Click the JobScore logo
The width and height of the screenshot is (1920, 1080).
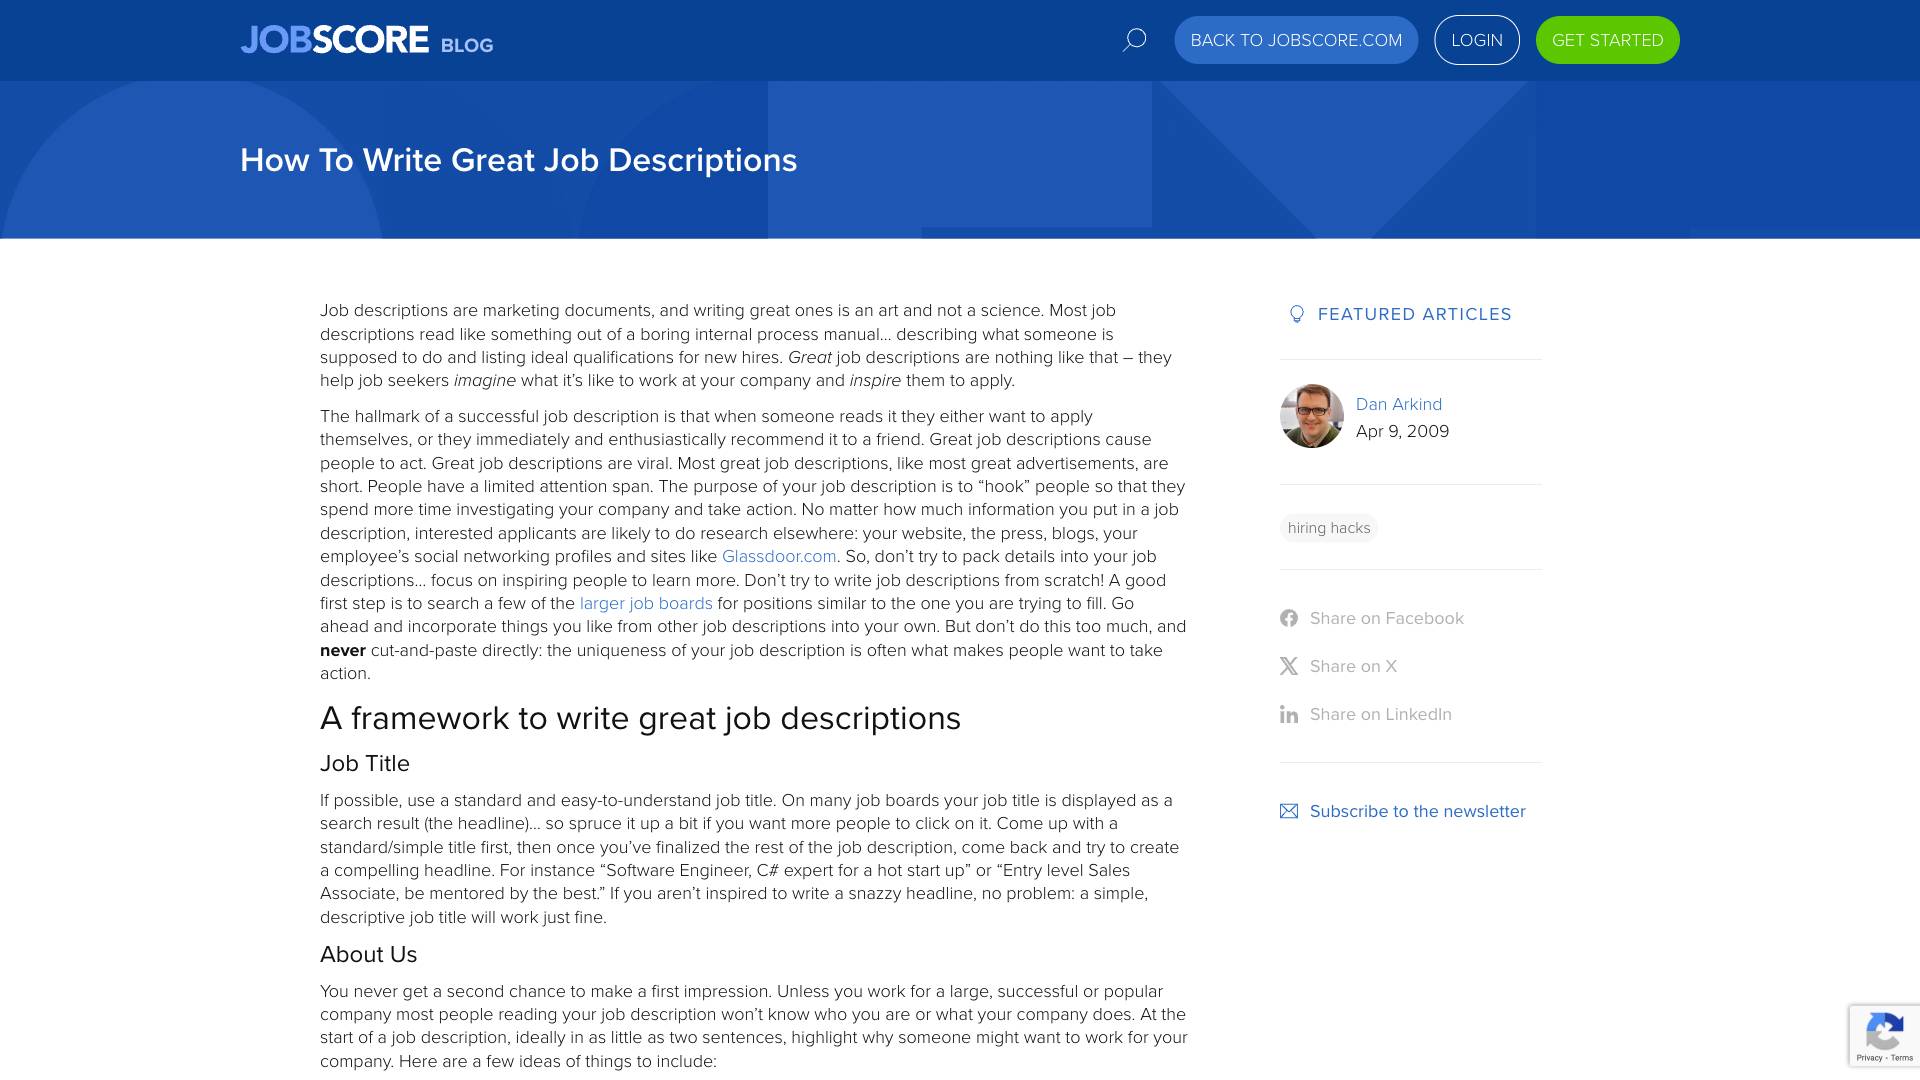tap(334, 40)
